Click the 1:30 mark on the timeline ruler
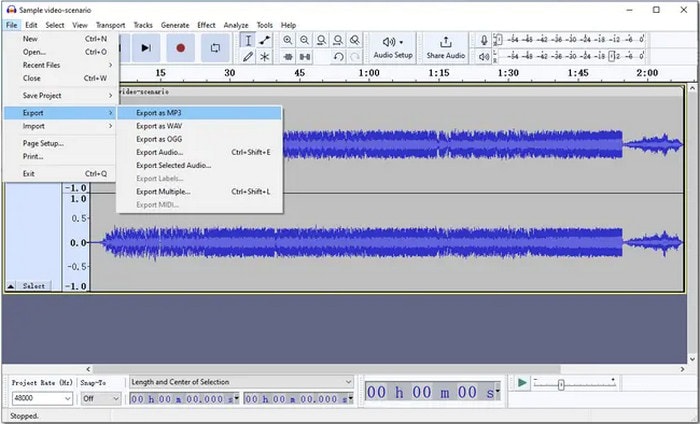The image size is (700, 424). [x=508, y=73]
